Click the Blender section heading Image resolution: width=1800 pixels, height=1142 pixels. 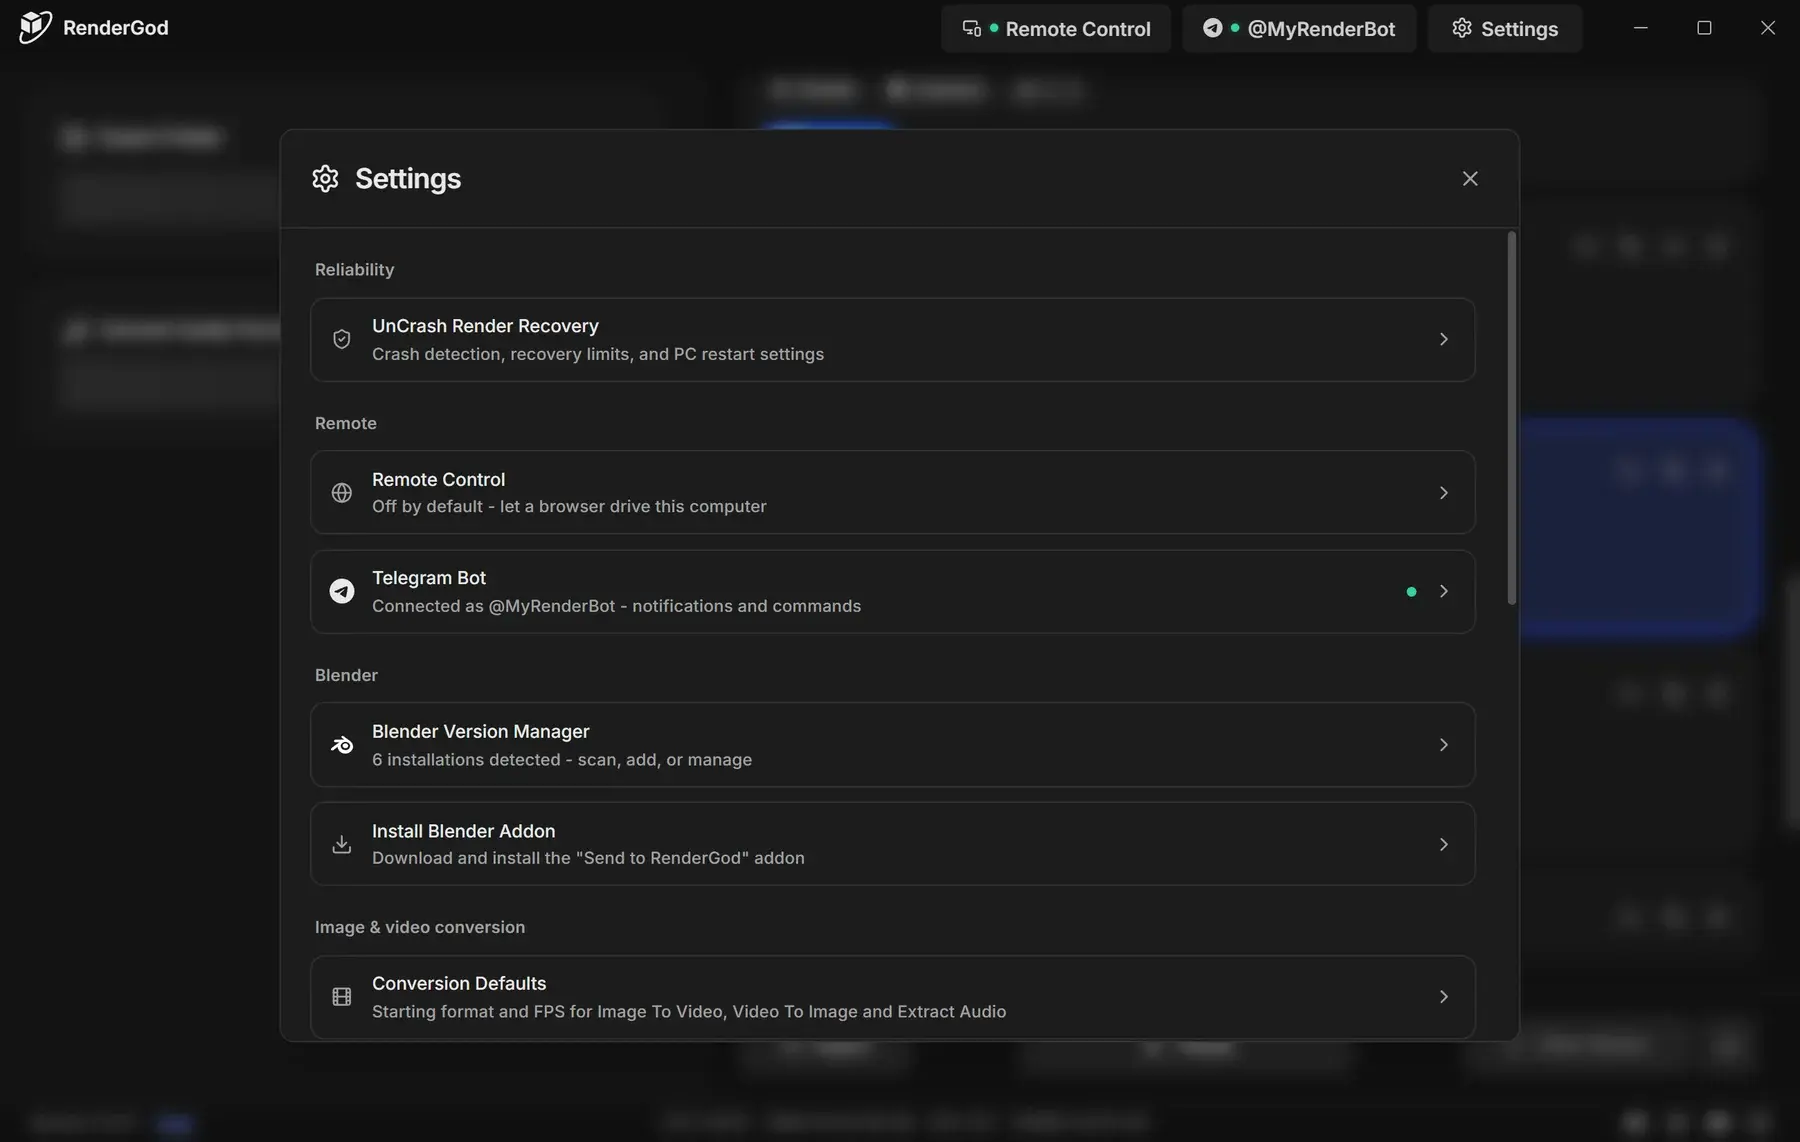pos(346,675)
